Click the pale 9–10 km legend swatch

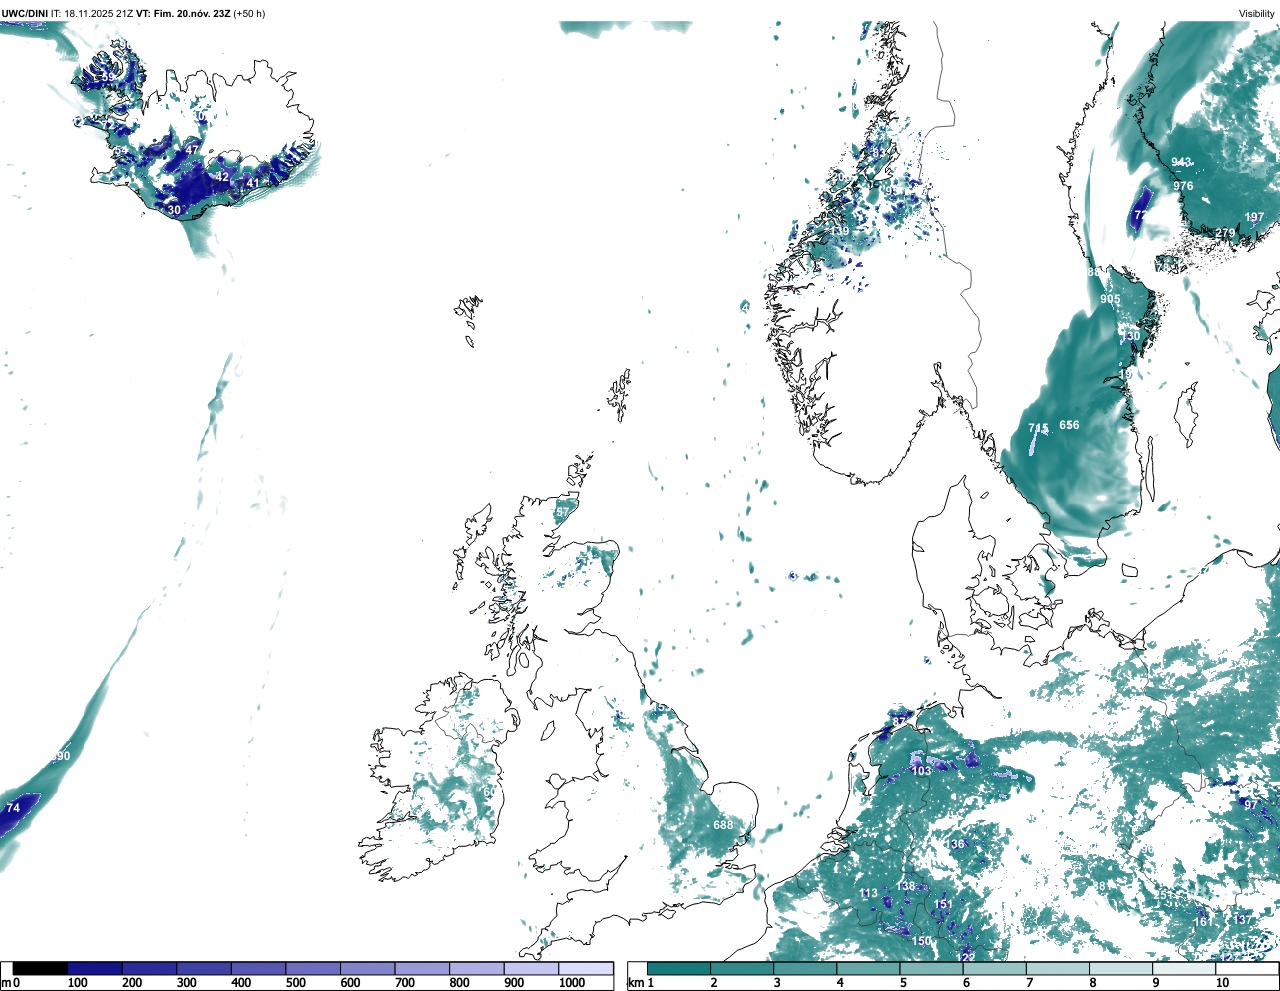coord(1184,968)
